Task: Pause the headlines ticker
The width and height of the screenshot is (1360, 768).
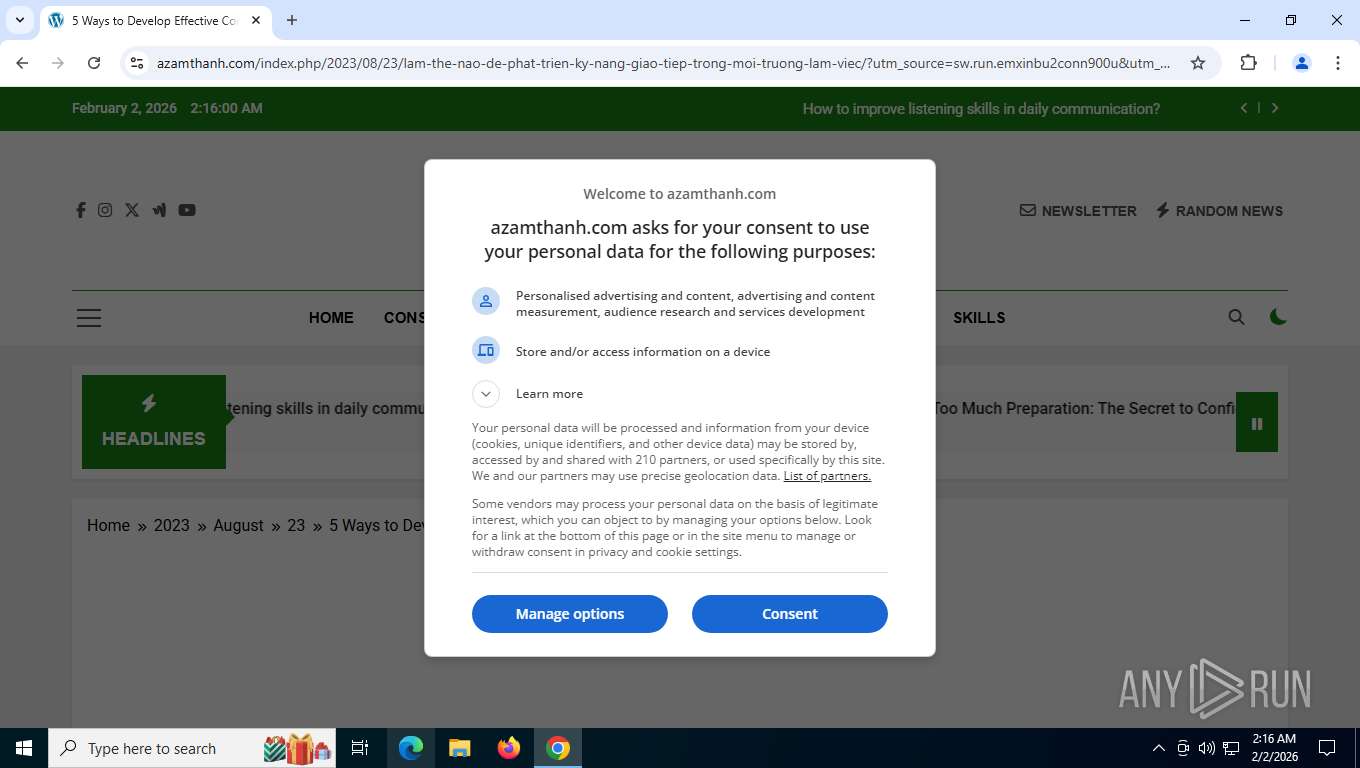Action: [1257, 423]
